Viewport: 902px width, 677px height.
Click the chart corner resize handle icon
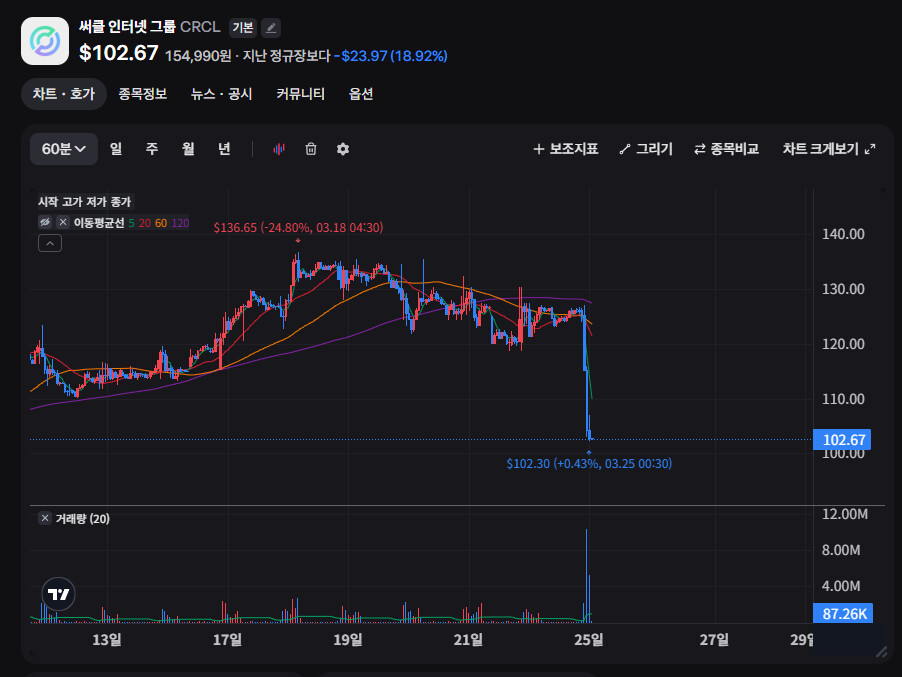(x=881, y=652)
